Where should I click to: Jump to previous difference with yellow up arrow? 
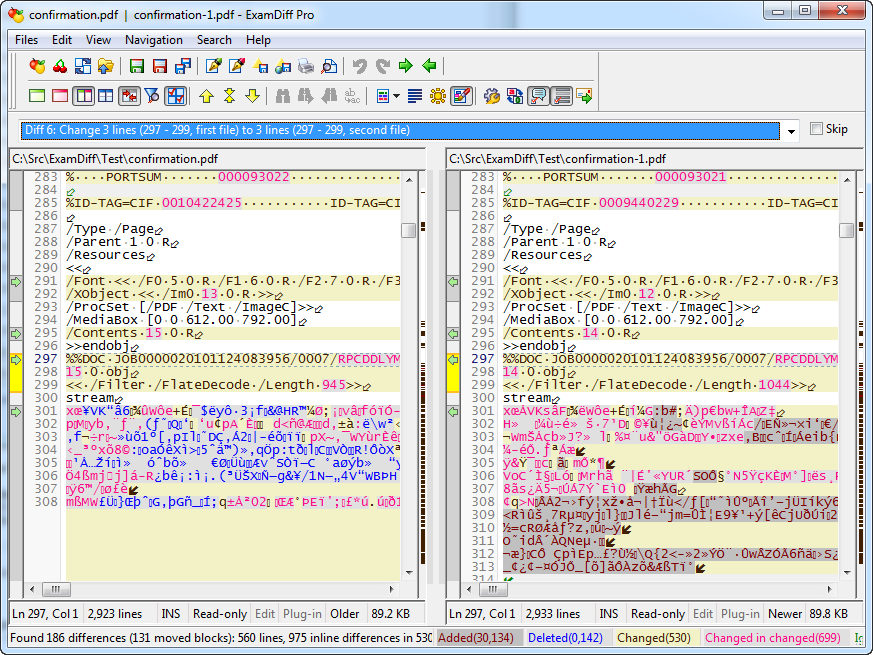point(207,96)
